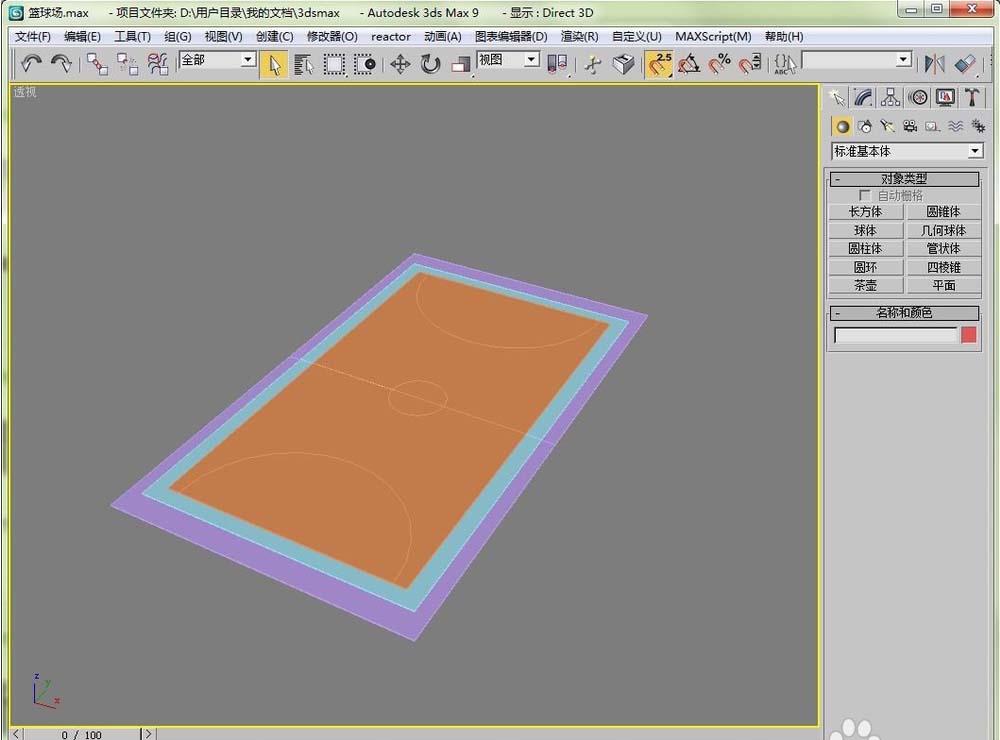
Task: Toggle the 2.5D snaps button
Action: 659,64
